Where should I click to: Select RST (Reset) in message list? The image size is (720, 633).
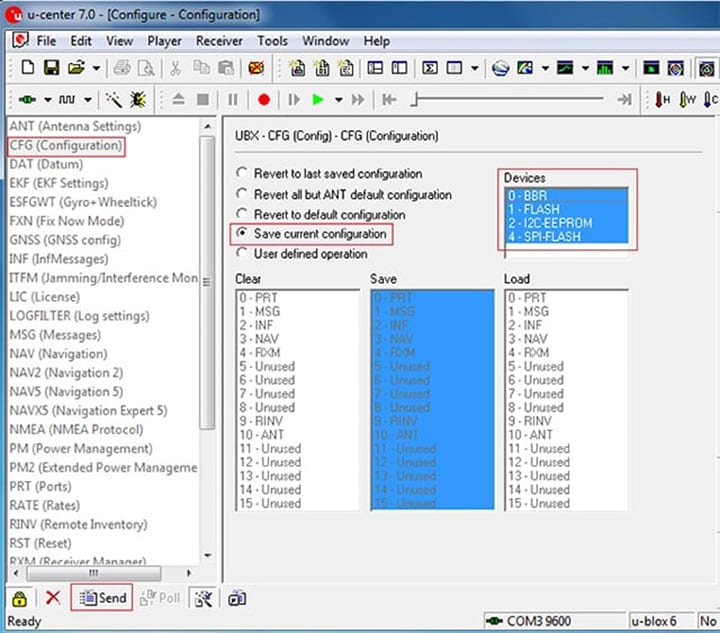[40, 543]
